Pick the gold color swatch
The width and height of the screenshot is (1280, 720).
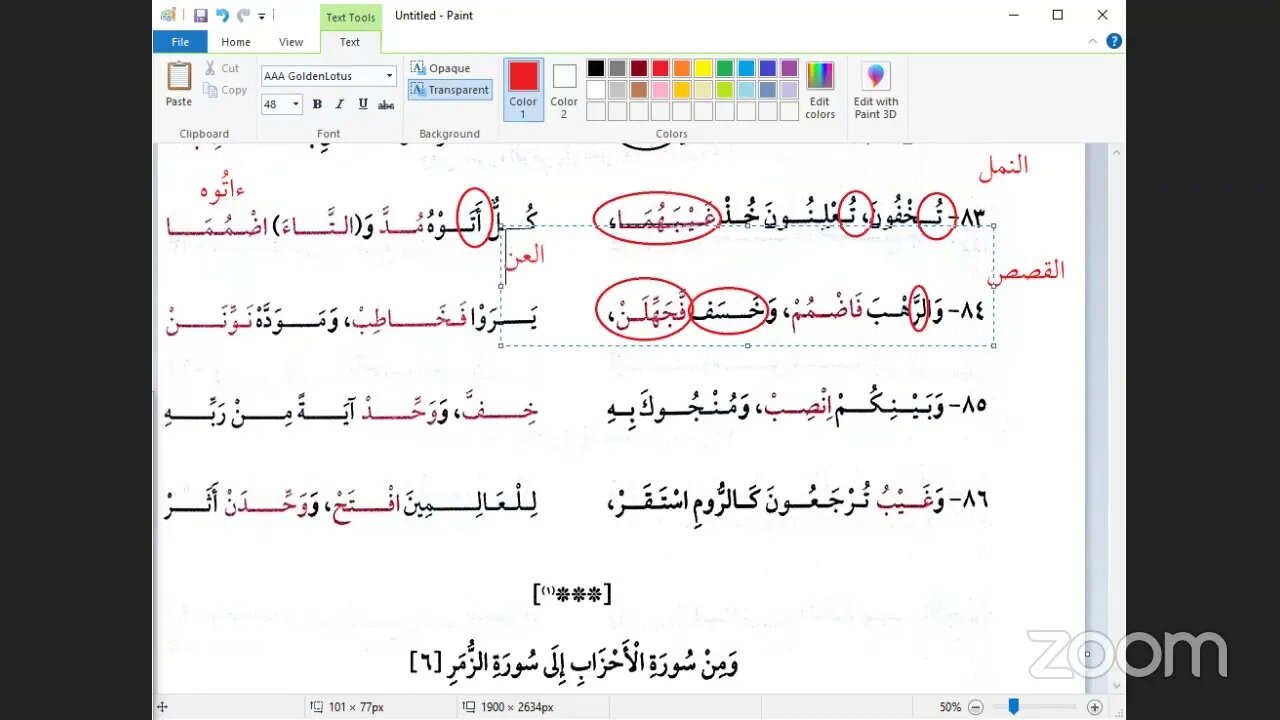coord(682,90)
